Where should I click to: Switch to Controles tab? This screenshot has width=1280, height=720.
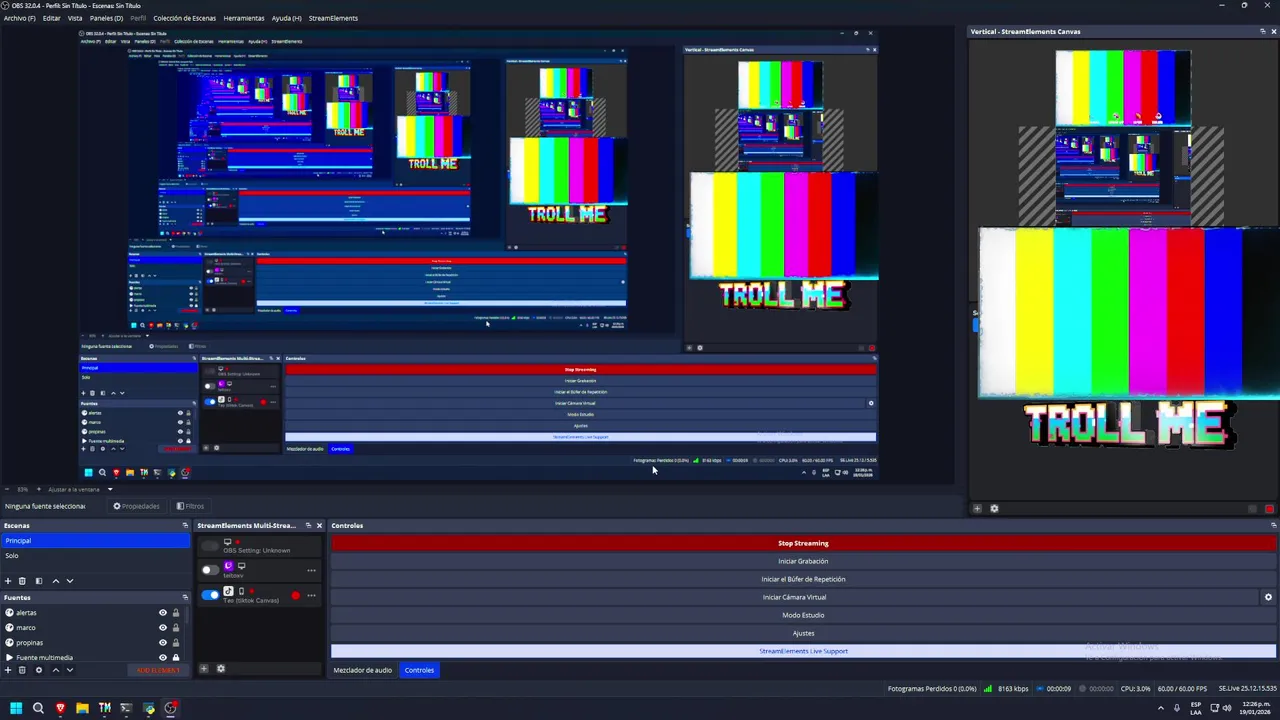click(419, 670)
